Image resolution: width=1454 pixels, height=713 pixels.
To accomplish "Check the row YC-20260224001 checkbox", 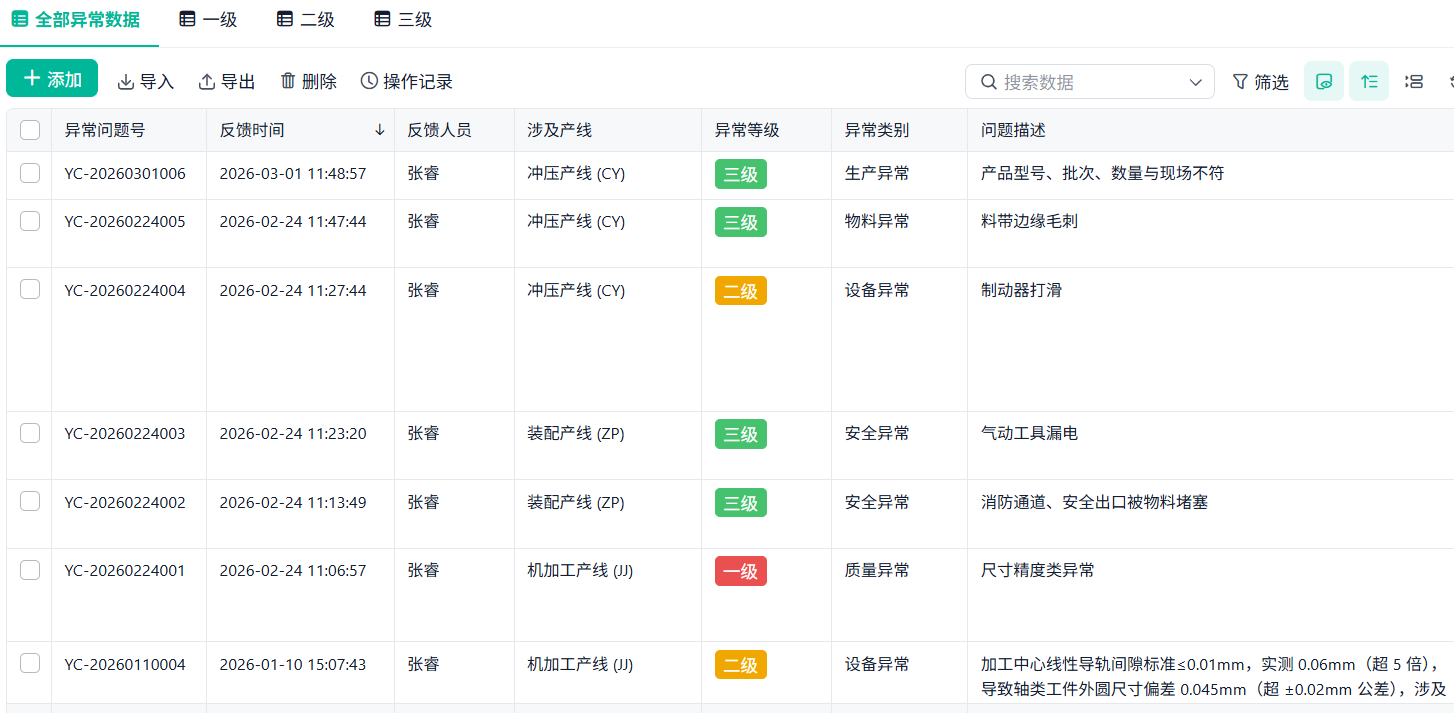I will [x=30, y=570].
